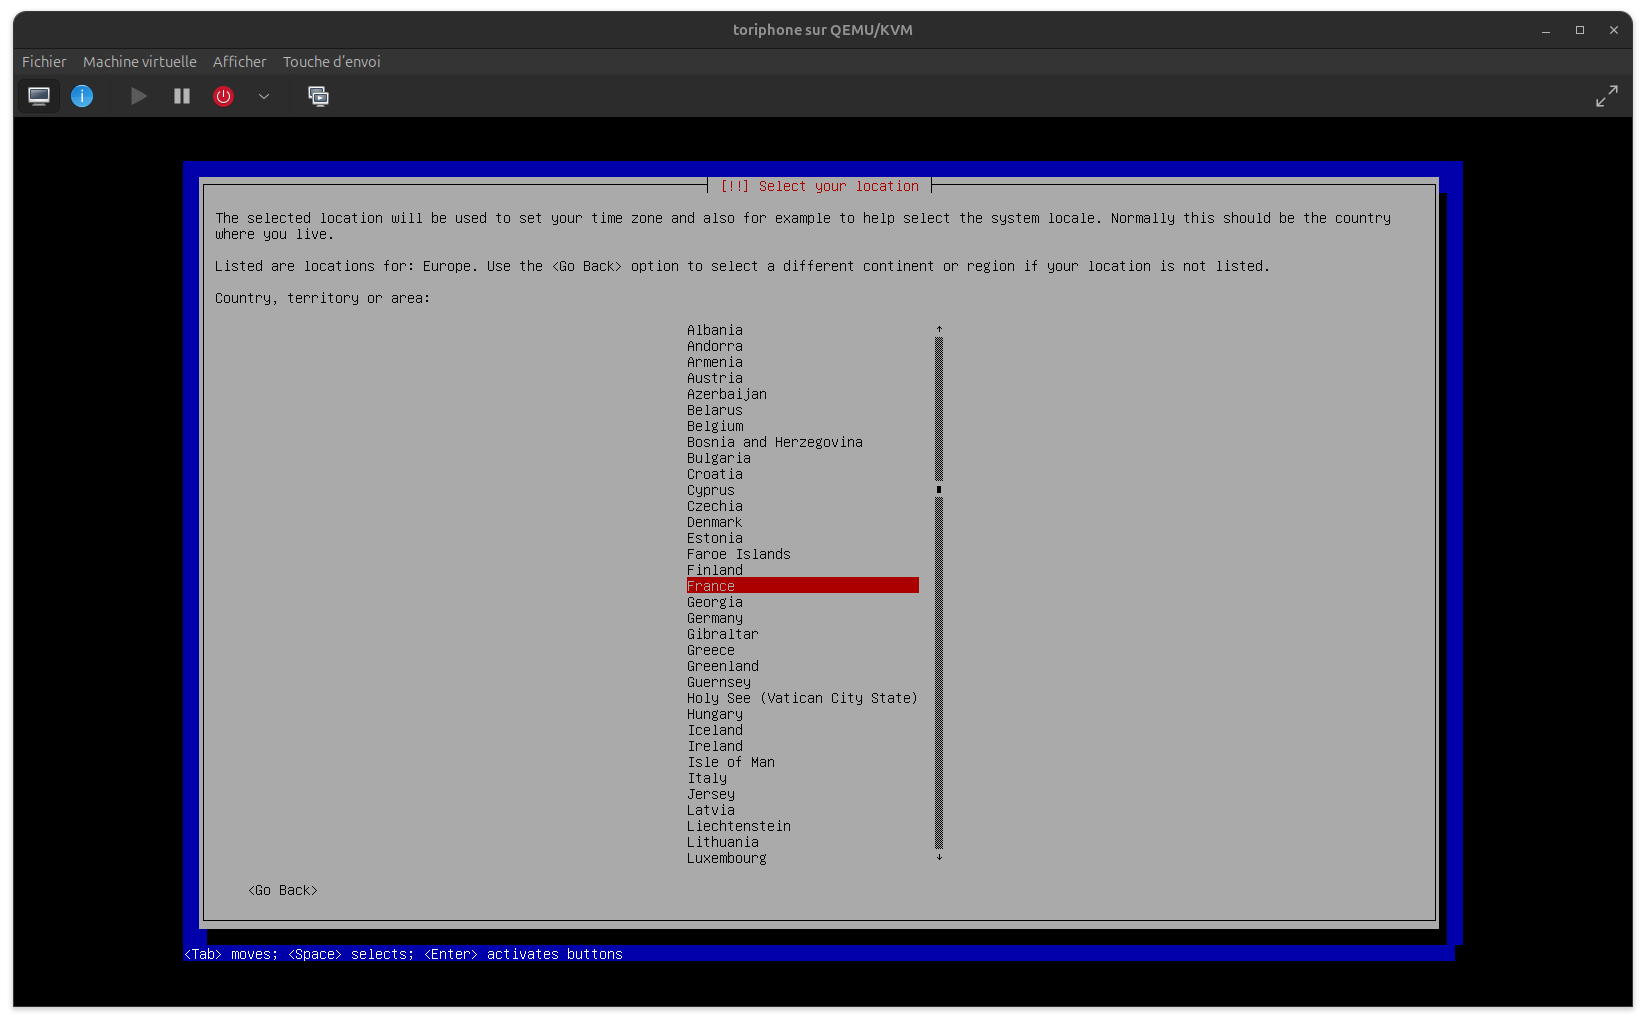Select France in the country list

click(711, 586)
